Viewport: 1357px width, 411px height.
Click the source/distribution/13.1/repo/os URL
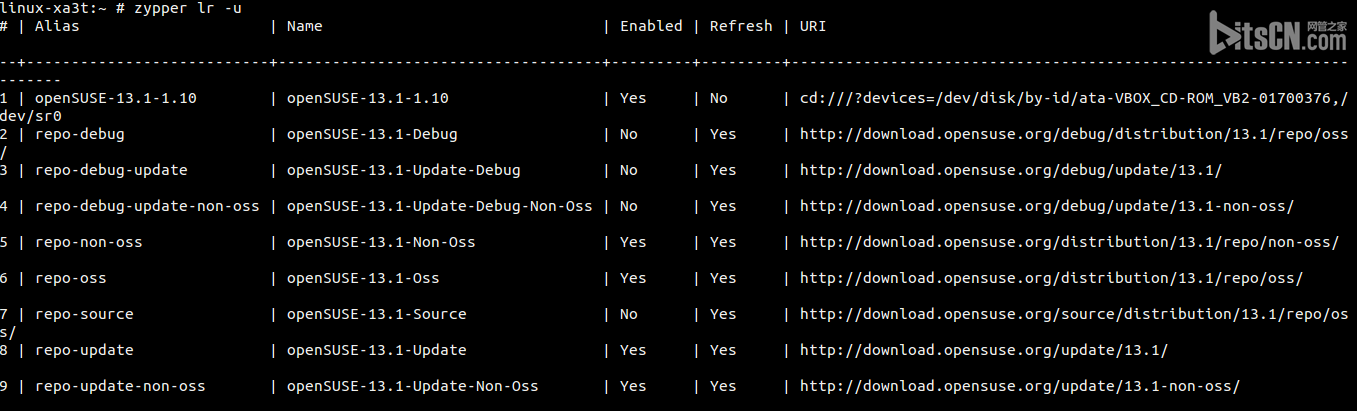(1074, 314)
